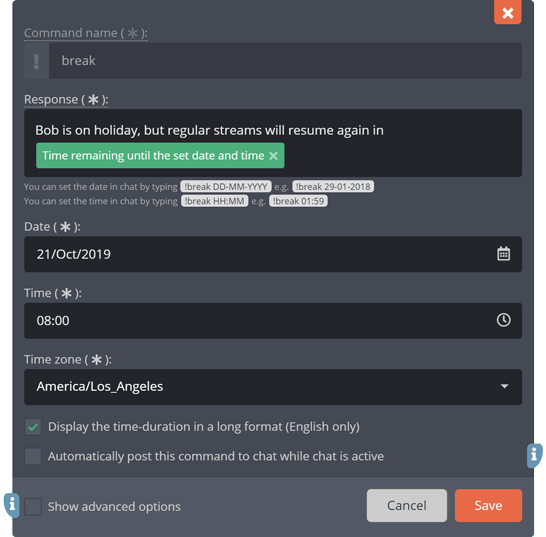Close the dialog with the orange X
Viewport: 546px width, 537px height.
point(507,13)
